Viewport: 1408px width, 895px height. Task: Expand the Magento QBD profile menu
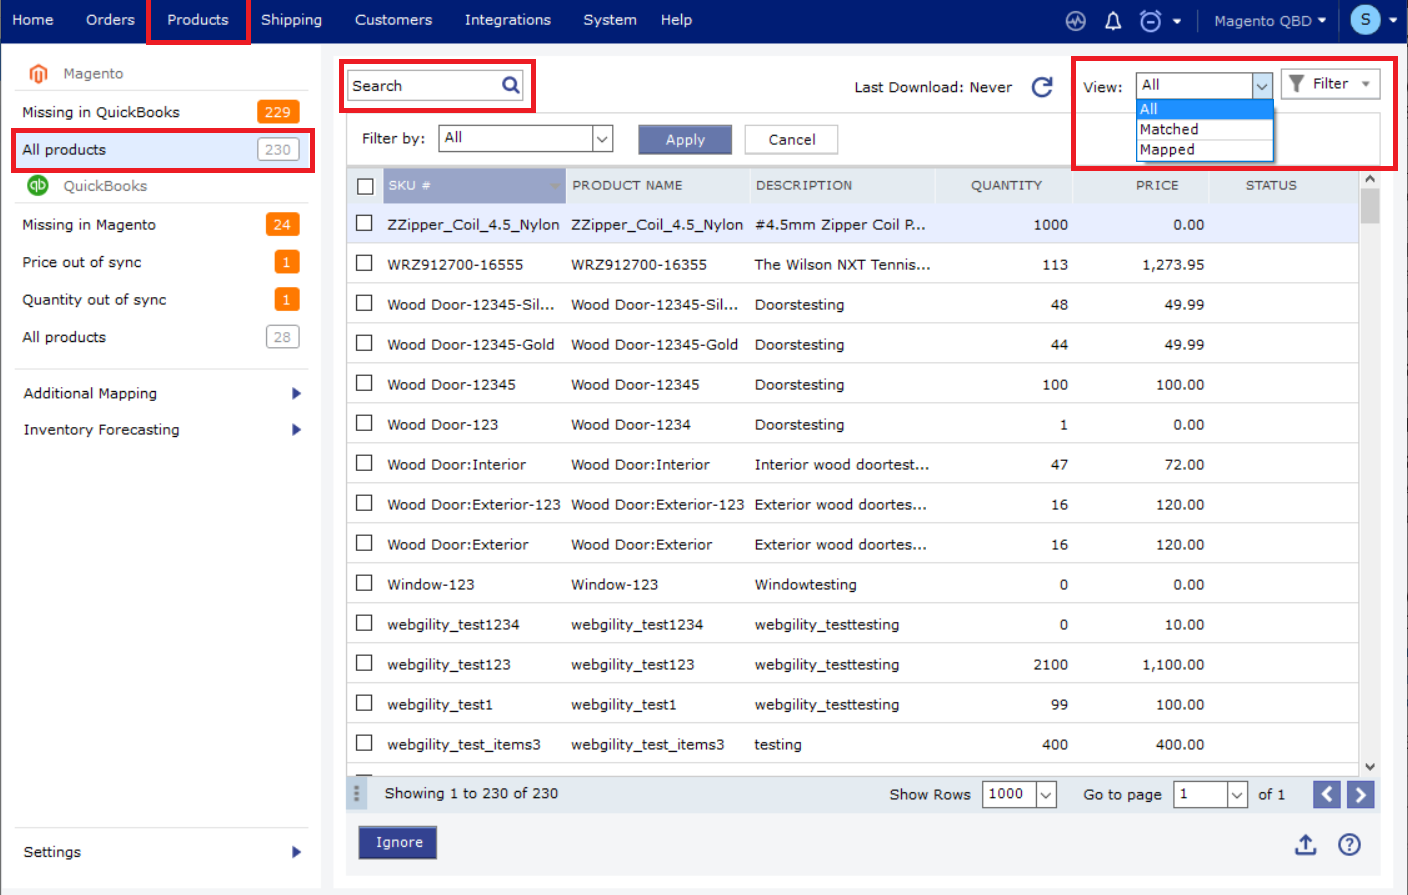pos(1270,20)
